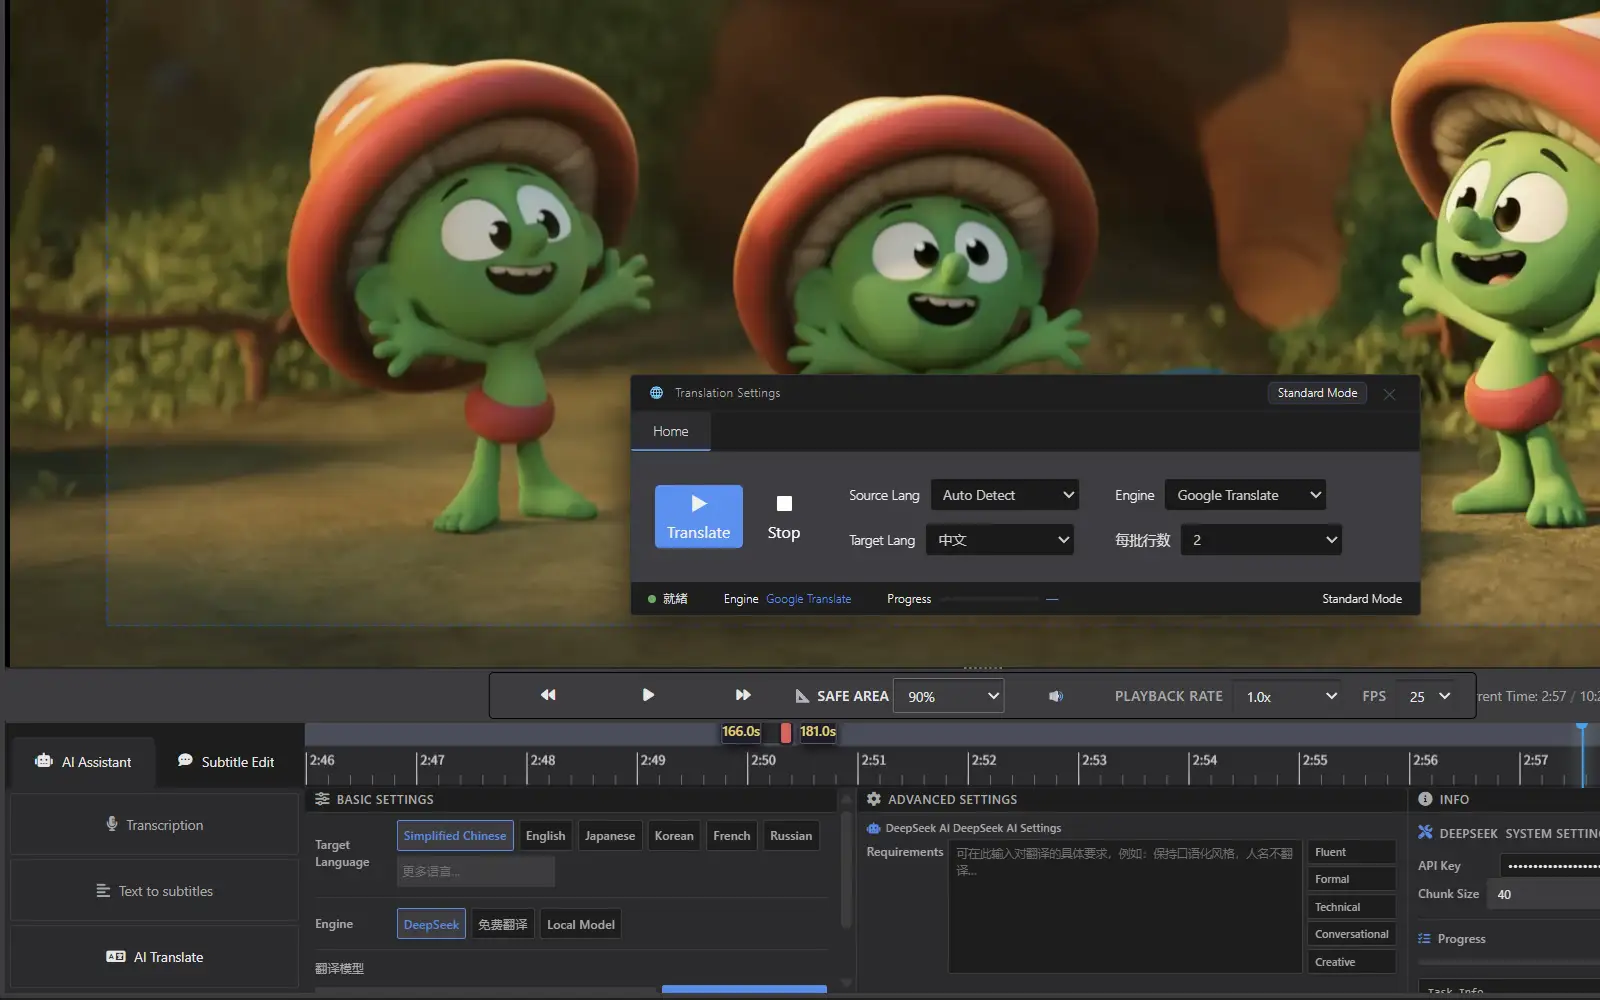
Task: Open Transcription with the microphone icon
Action: pyautogui.click(x=155, y=825)
